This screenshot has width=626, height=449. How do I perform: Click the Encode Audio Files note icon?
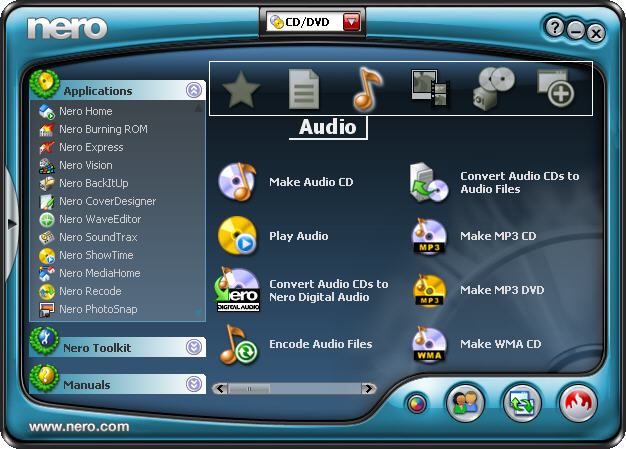click(x=239, y=344)
